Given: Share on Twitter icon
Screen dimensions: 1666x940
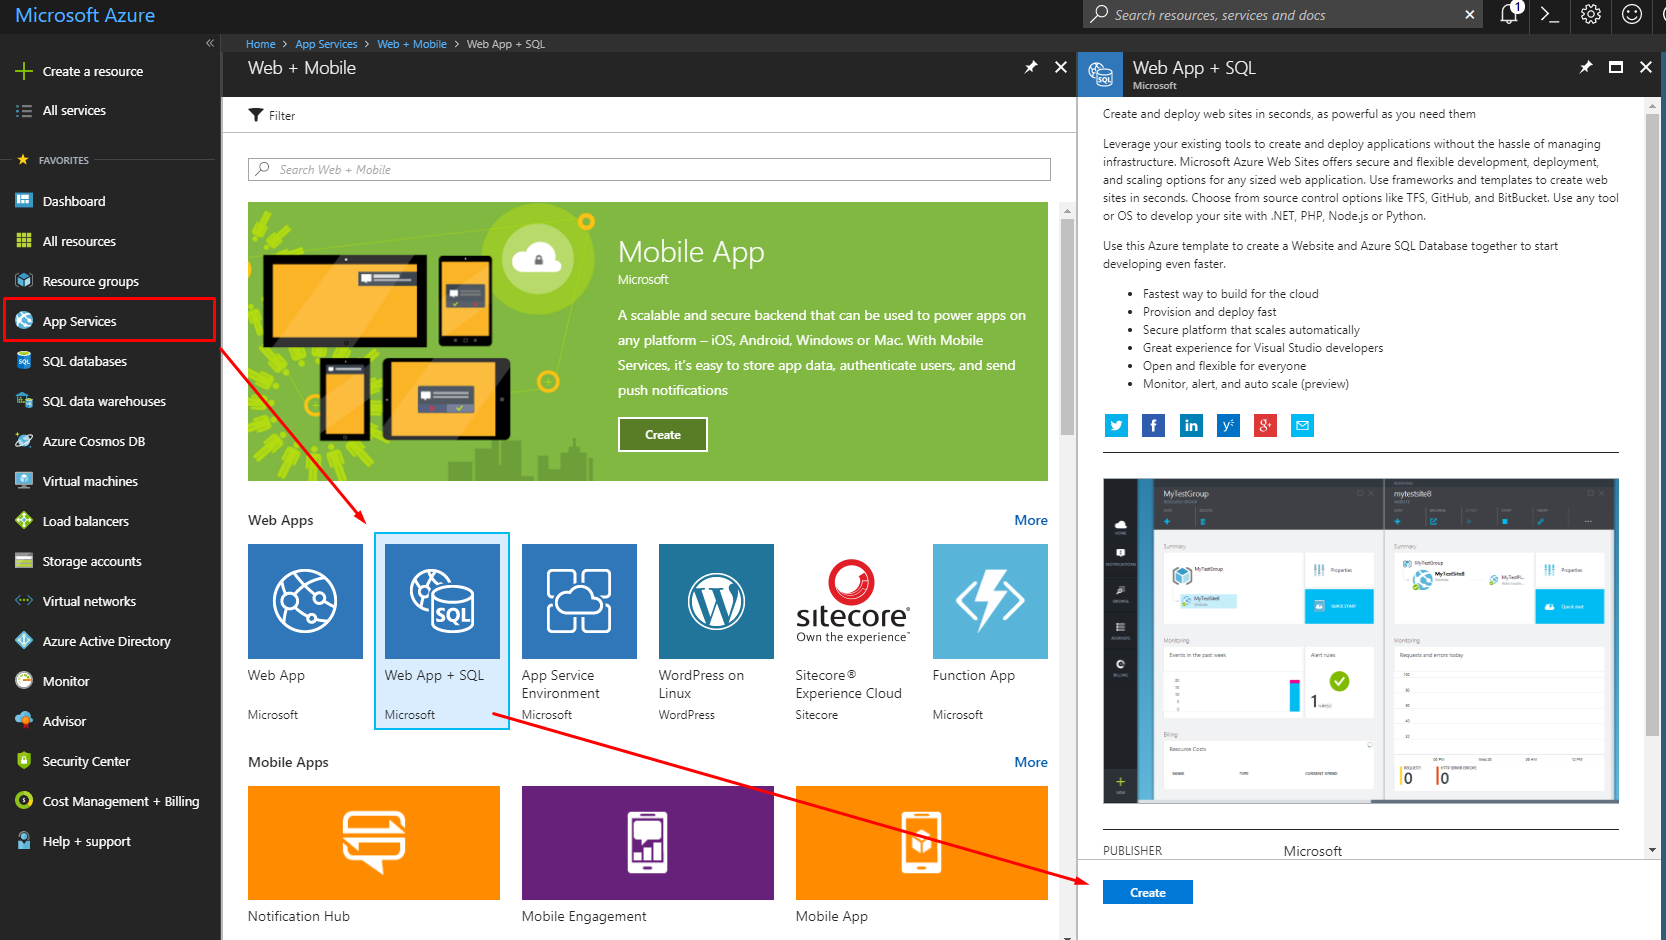Looking at the screenshot, I should [x=1116, y=426].
